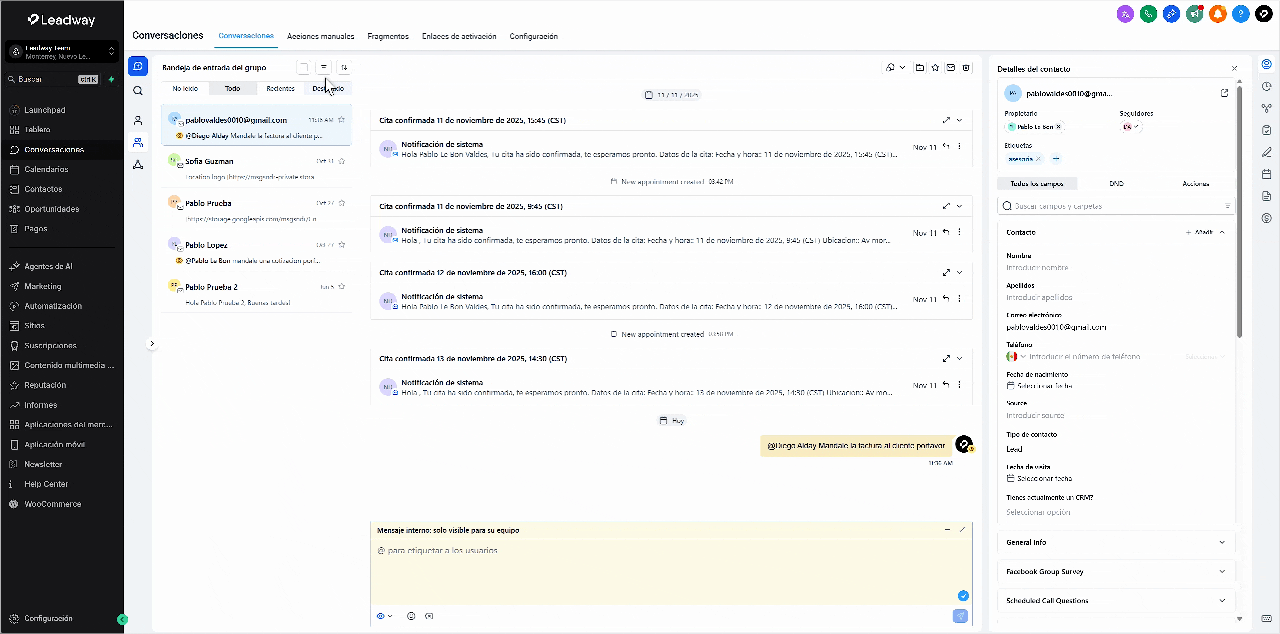Expand the General Info section
The image size is (1280, 634).
pos(1115,542)
